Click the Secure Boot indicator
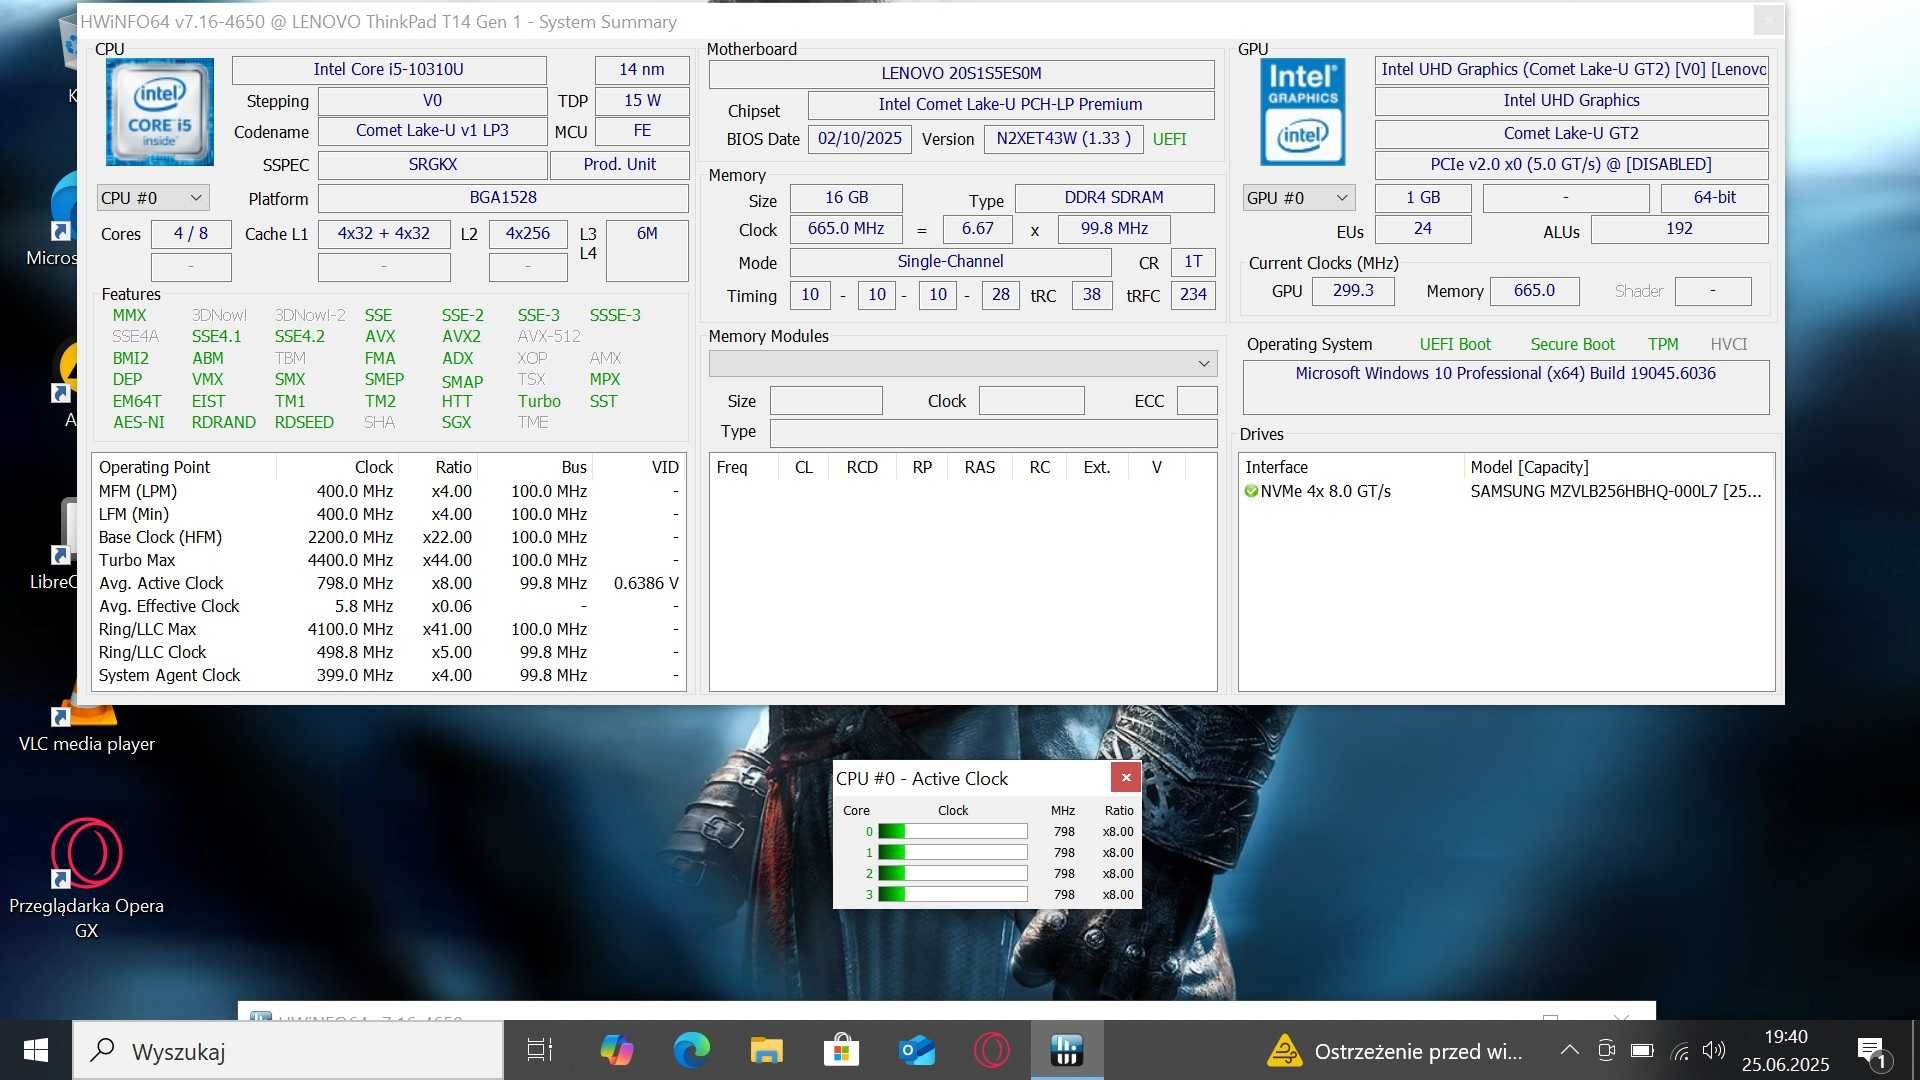 coord(1572,344)
